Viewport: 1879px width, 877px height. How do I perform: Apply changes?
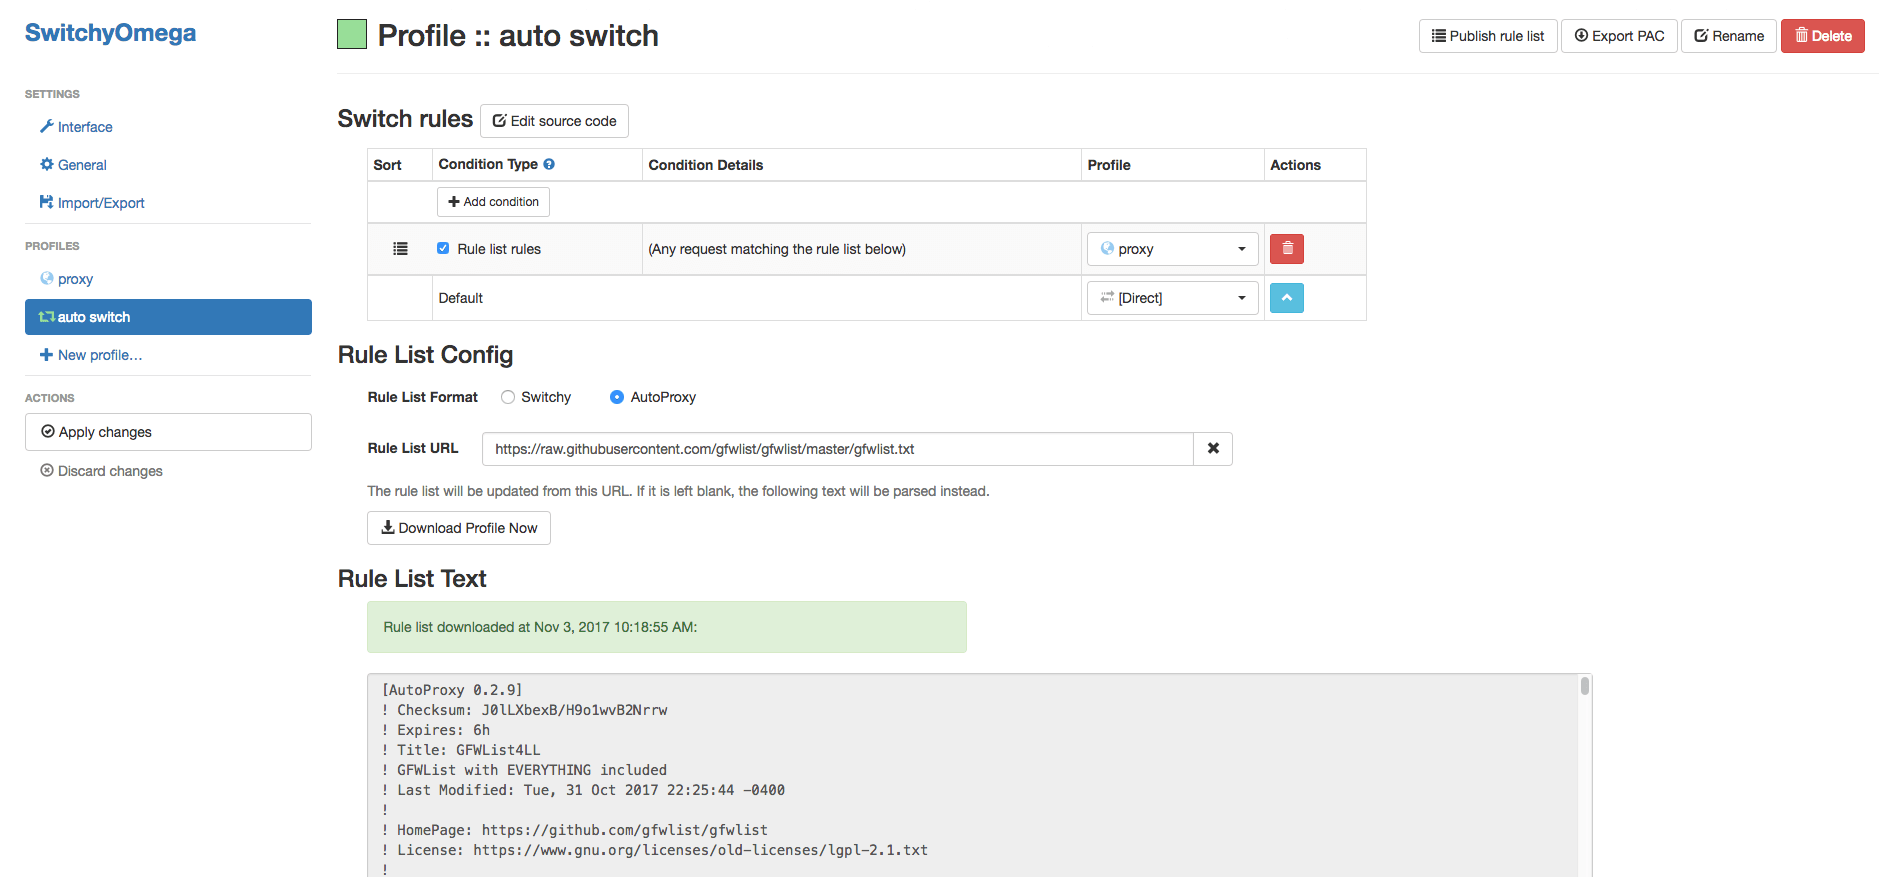[168, 432]
